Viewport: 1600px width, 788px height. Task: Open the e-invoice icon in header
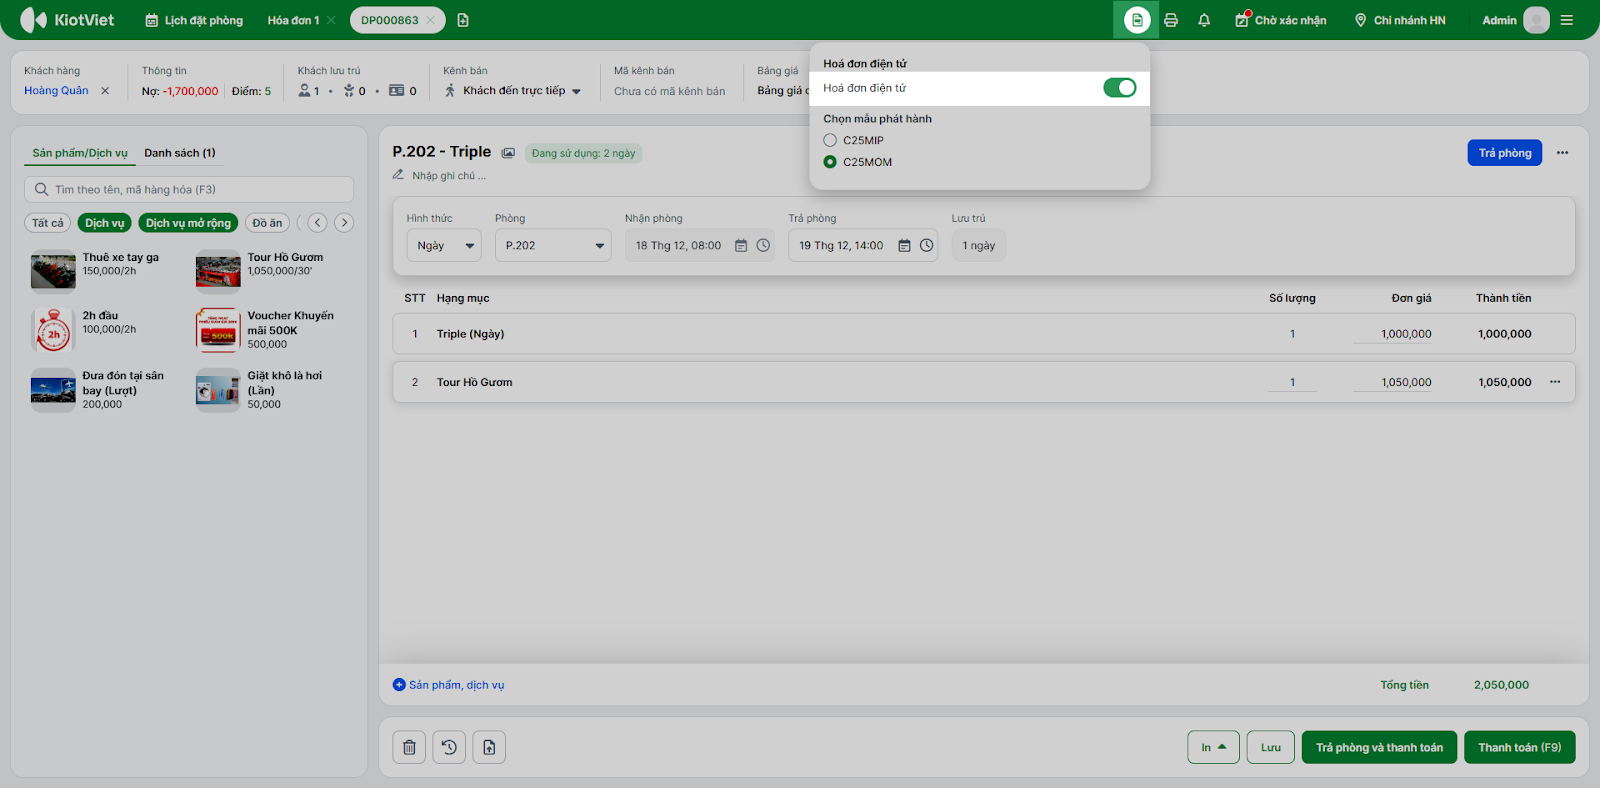(1137, 20)
